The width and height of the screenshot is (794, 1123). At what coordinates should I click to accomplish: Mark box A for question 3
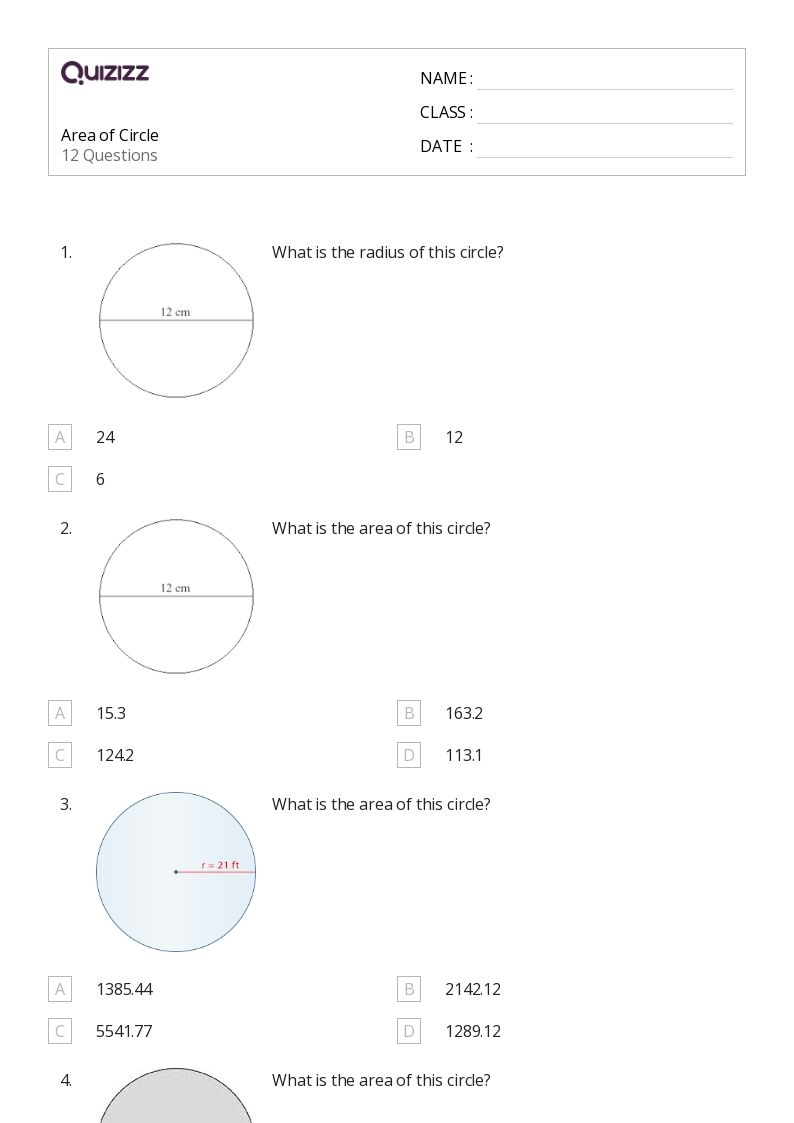60,989
